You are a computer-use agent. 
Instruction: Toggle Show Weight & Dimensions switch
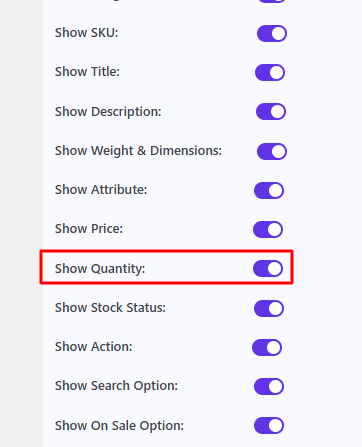coord(272,151)
